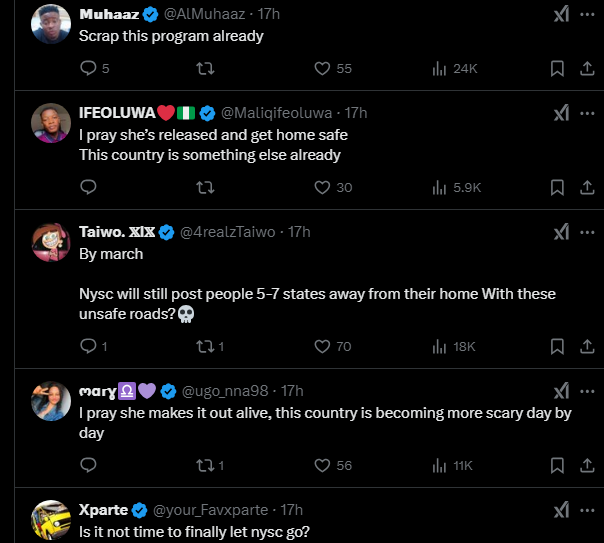Share mary's tweet

[586, 465]
